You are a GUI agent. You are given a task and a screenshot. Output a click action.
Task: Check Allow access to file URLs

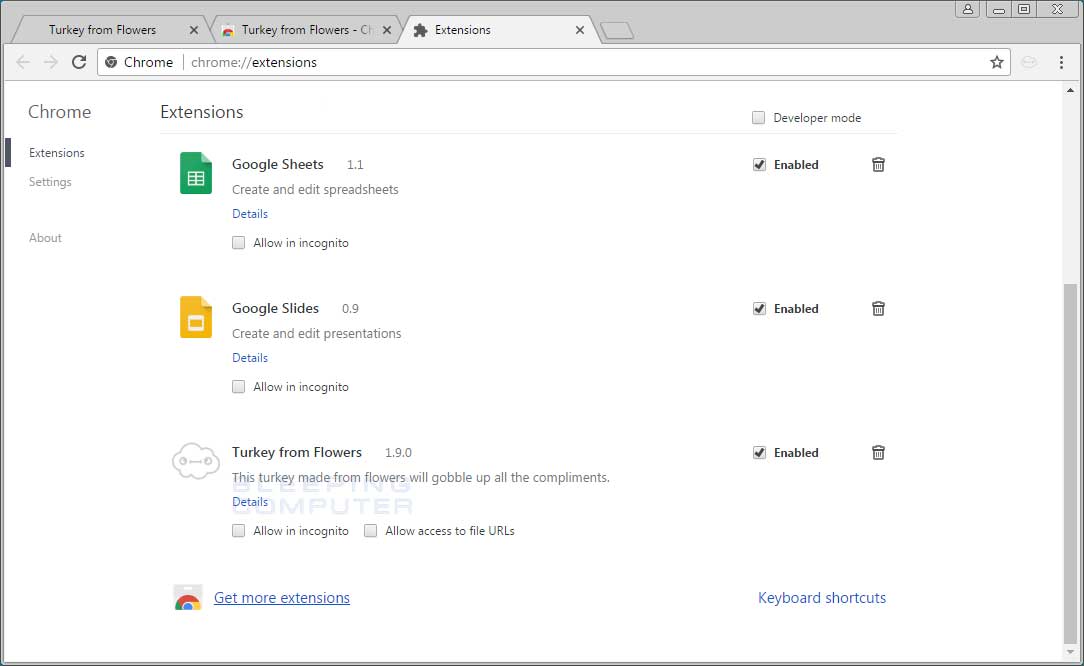[371, 530]
